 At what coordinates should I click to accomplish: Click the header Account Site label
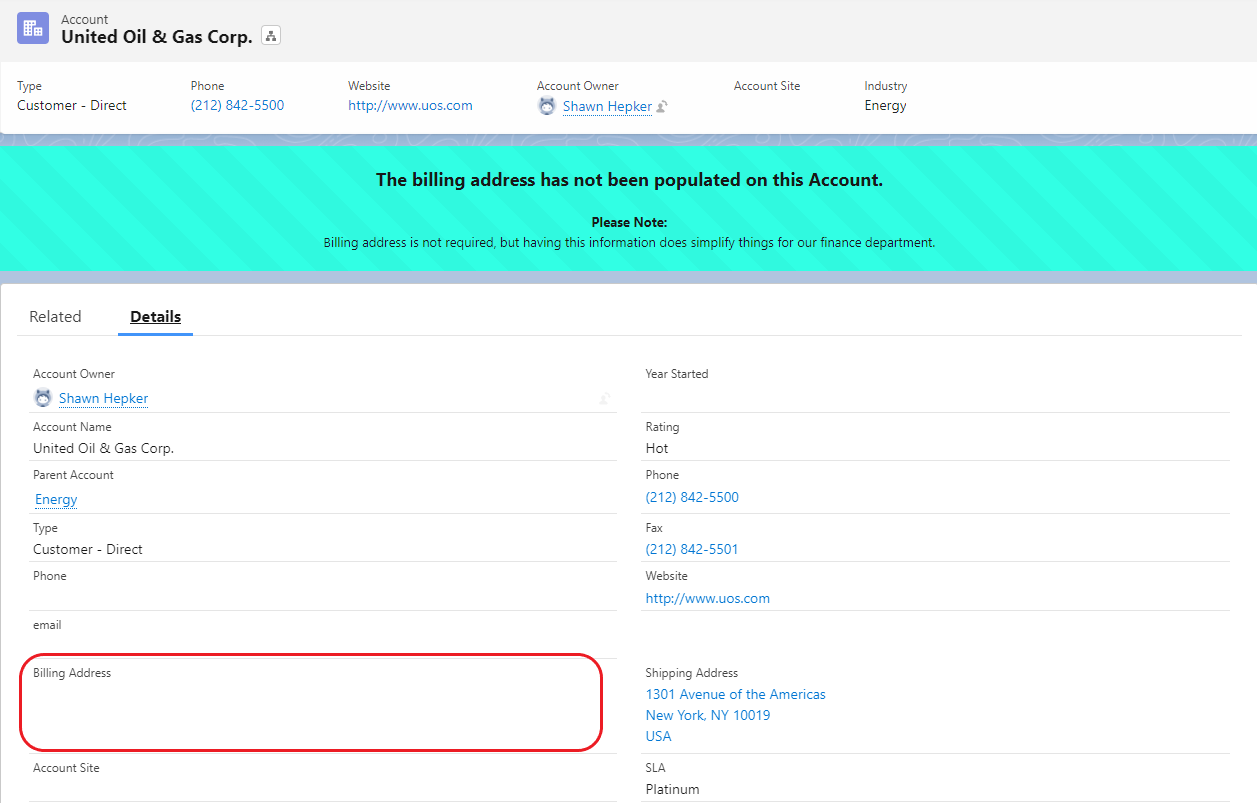pyautogui.click(x=767, y=86)
